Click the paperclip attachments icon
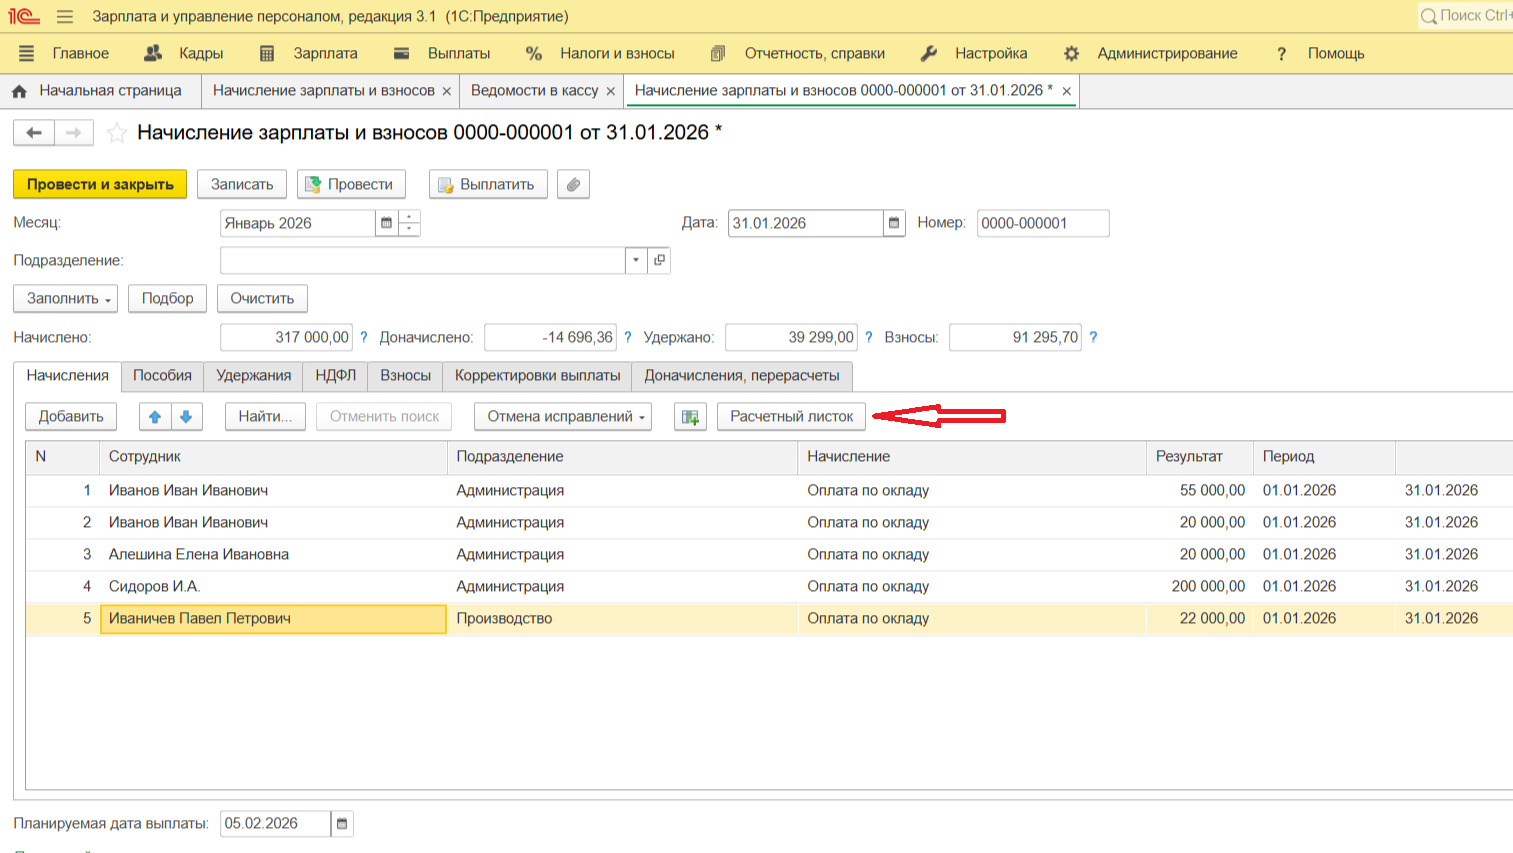 click(573, 185)
